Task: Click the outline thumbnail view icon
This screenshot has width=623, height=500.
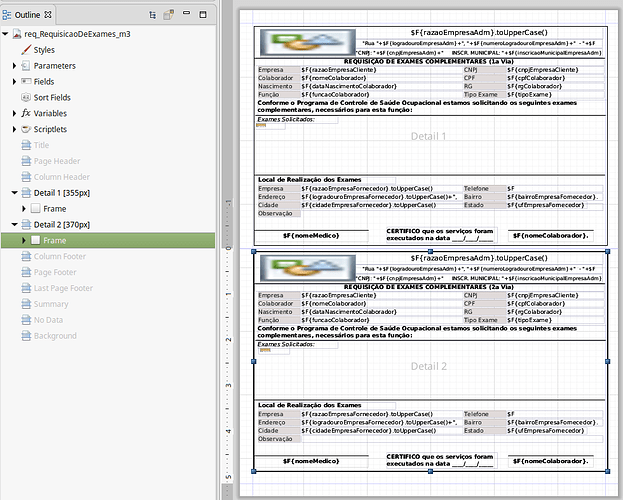Action: 168,15
